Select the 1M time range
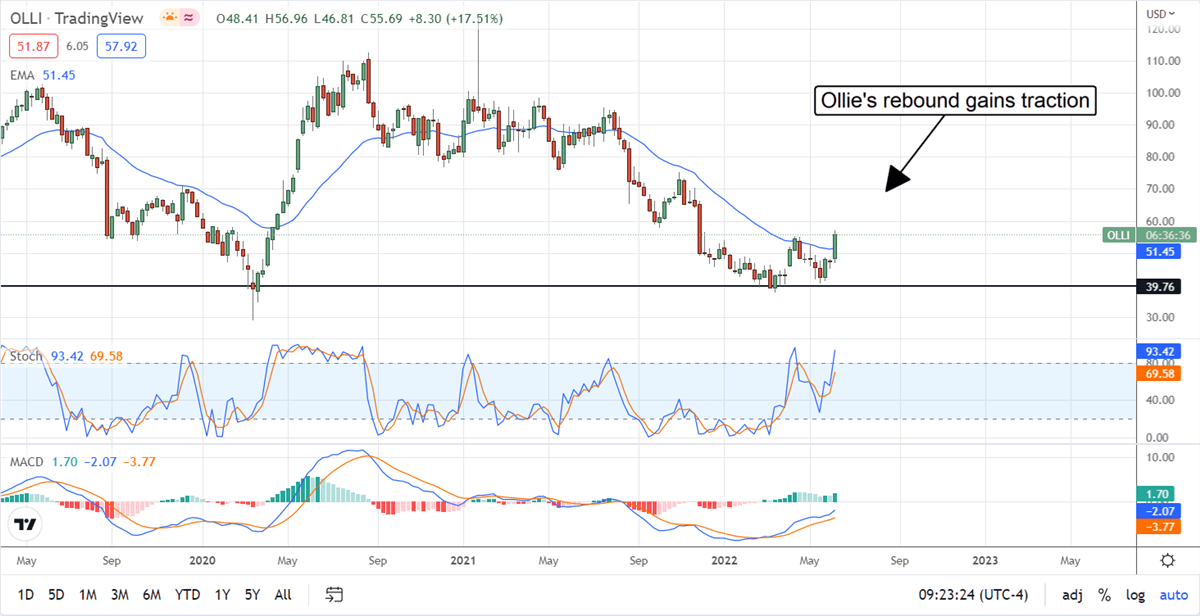This screenshot has height=616, width=1200. (x=88, y=595)
